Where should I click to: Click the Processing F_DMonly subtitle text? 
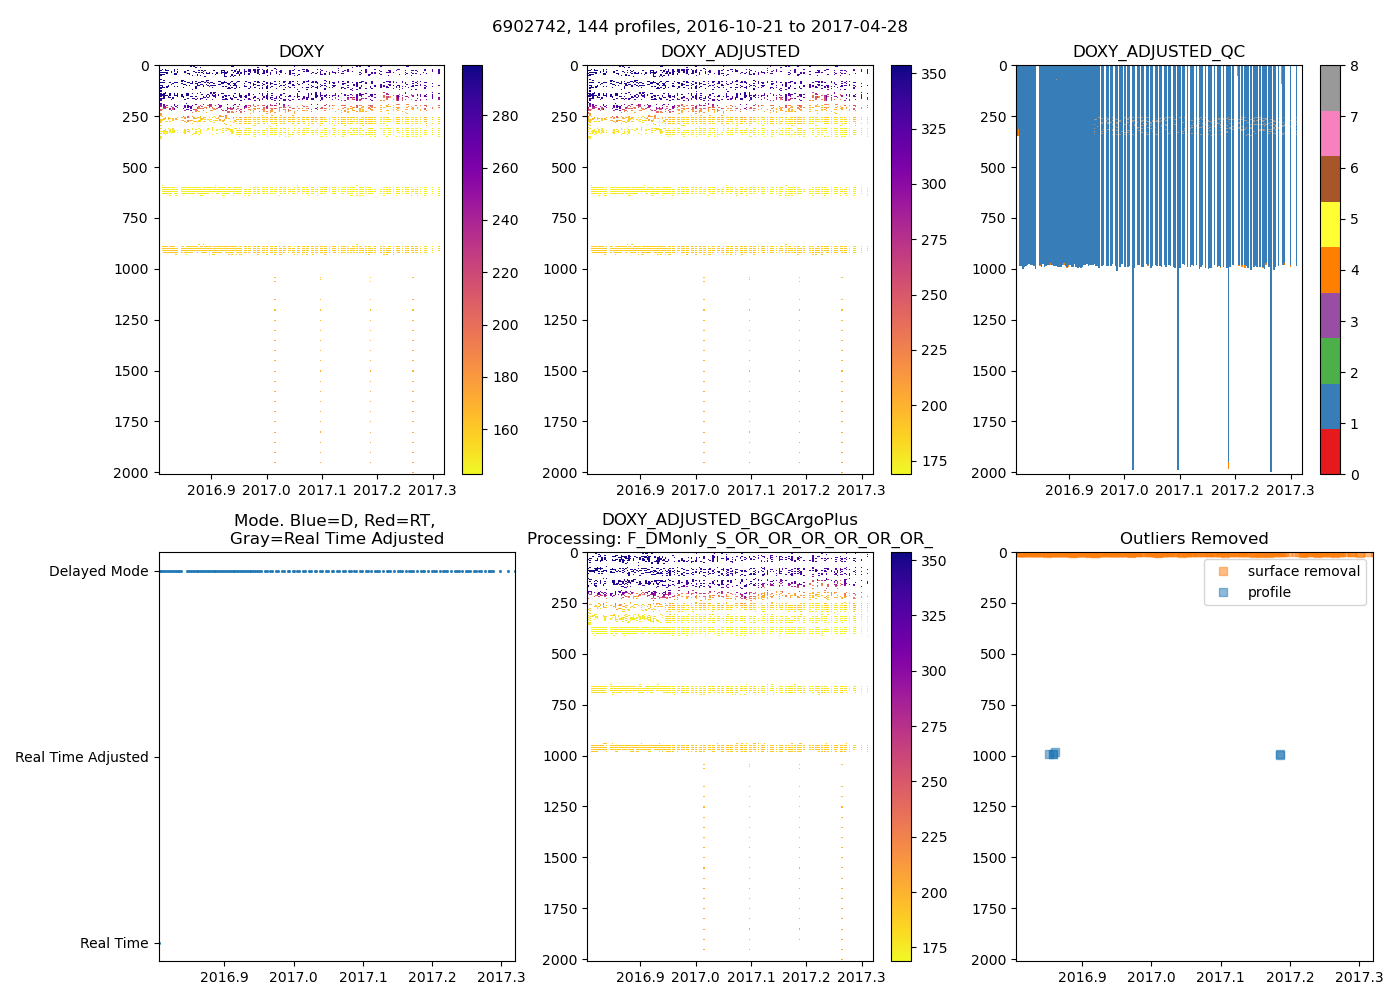[x=729, y=539]
